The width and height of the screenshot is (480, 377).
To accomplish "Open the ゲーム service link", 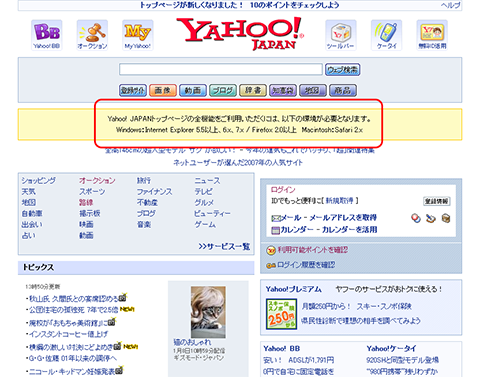I will coord(205,224).
